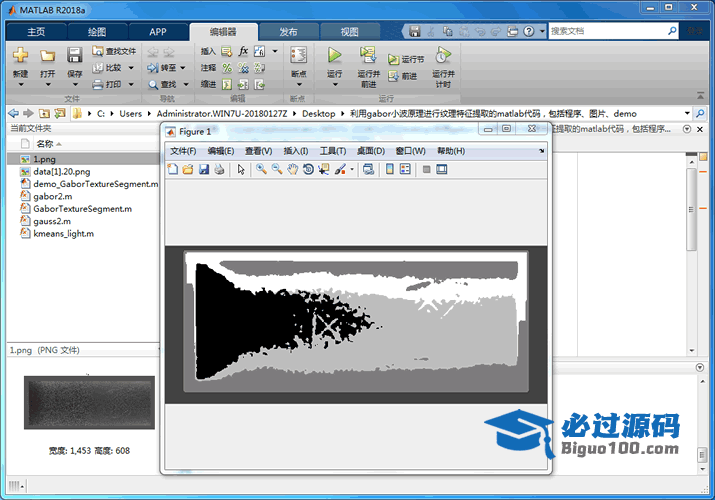Click the green Run button
This screenshot has height=500, width=715.
335,55
